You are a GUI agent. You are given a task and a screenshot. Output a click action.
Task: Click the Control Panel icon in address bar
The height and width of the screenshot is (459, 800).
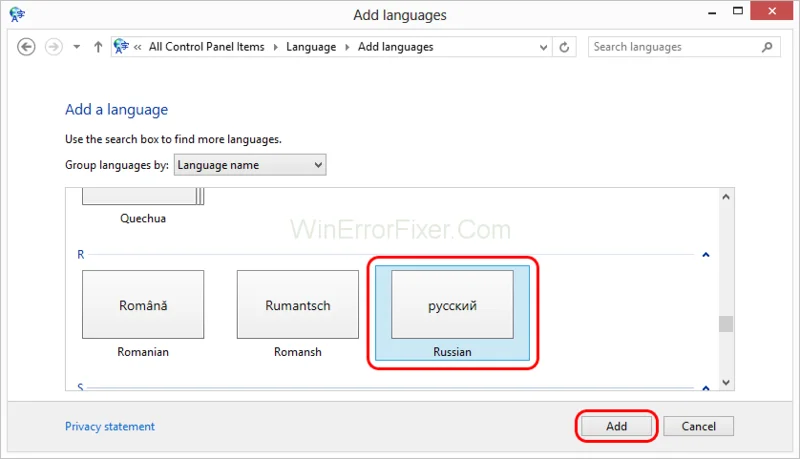122,47
